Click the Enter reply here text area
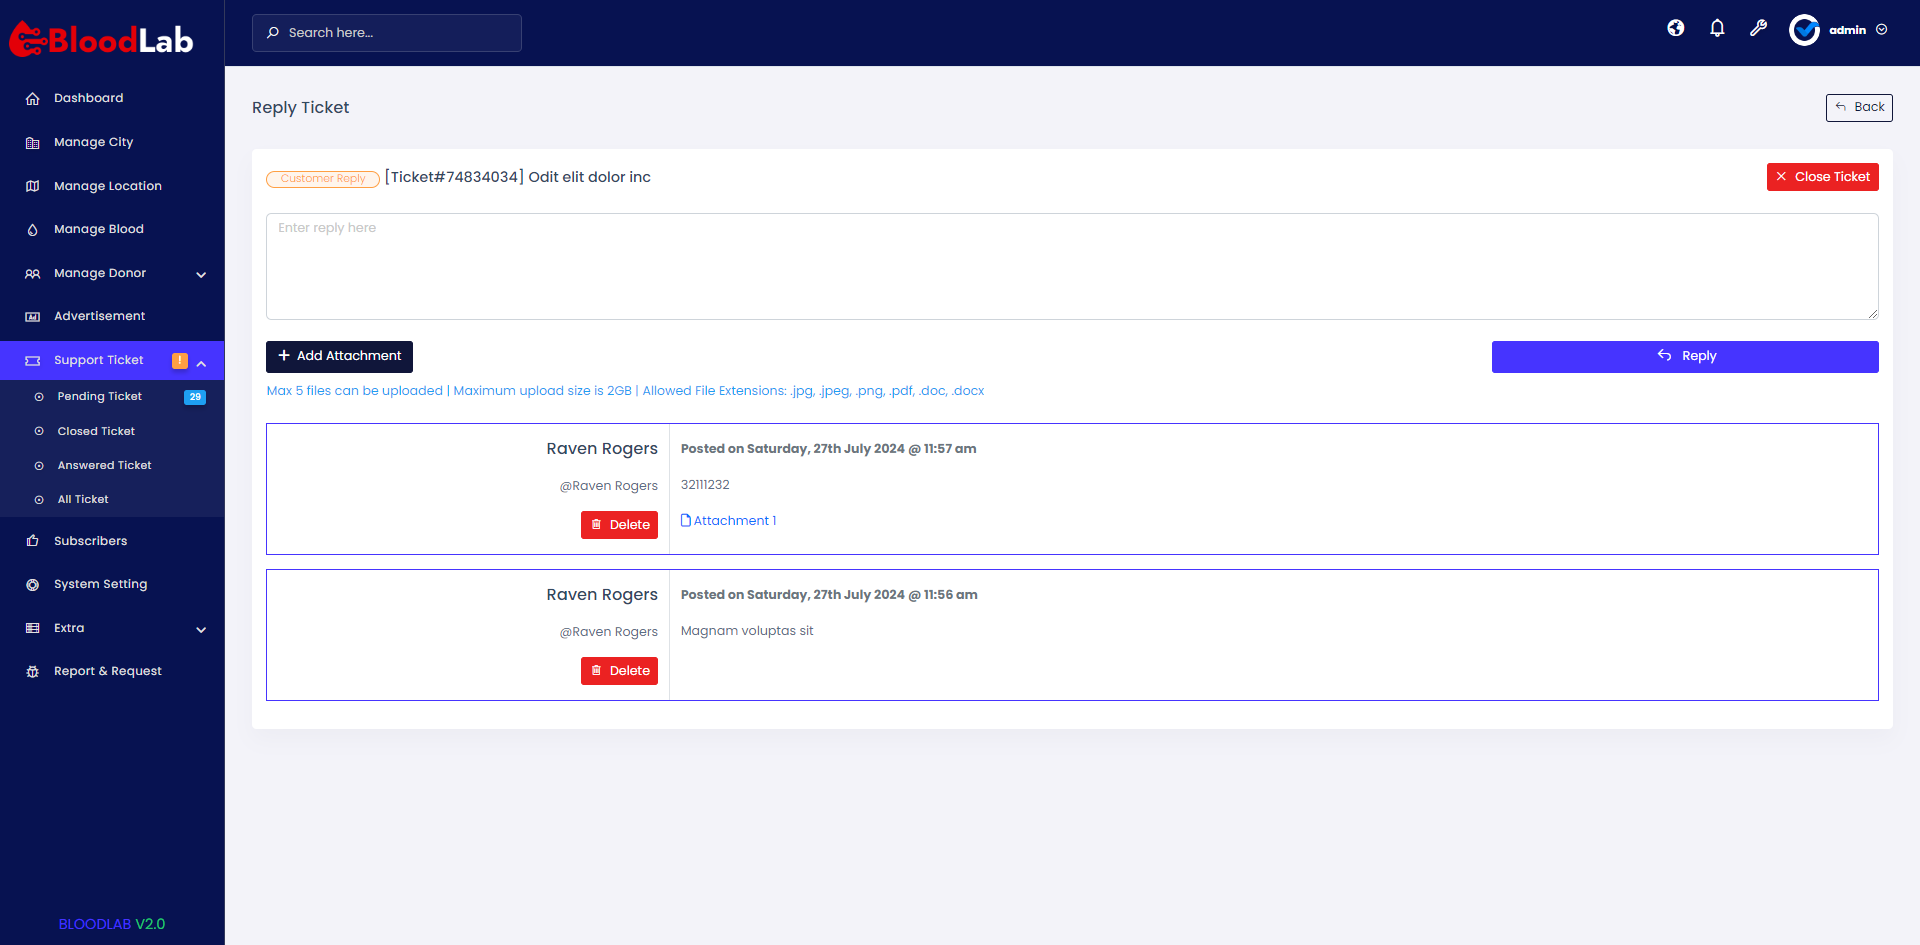The image size is (1920, 945). [x=1071, y=265]
